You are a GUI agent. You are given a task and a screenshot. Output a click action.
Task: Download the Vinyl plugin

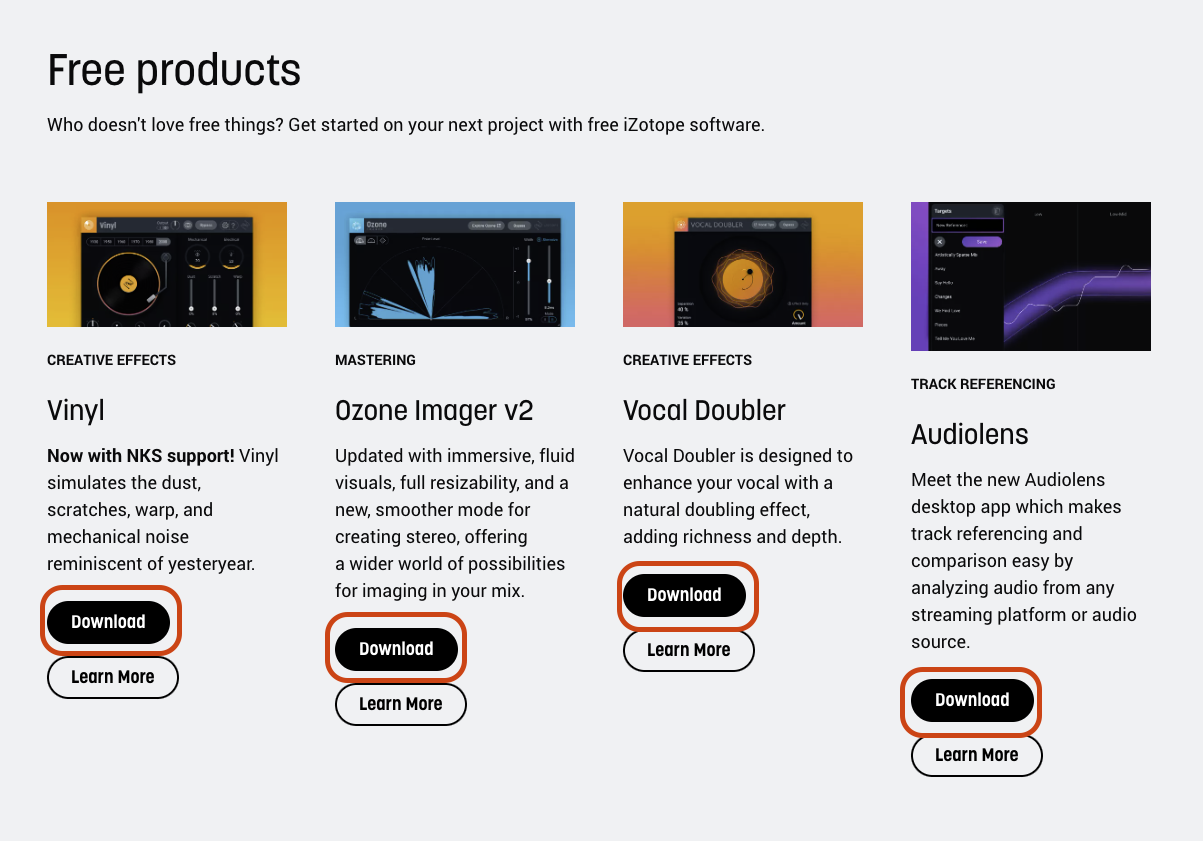pyautogui.click(x=108, y=622)
